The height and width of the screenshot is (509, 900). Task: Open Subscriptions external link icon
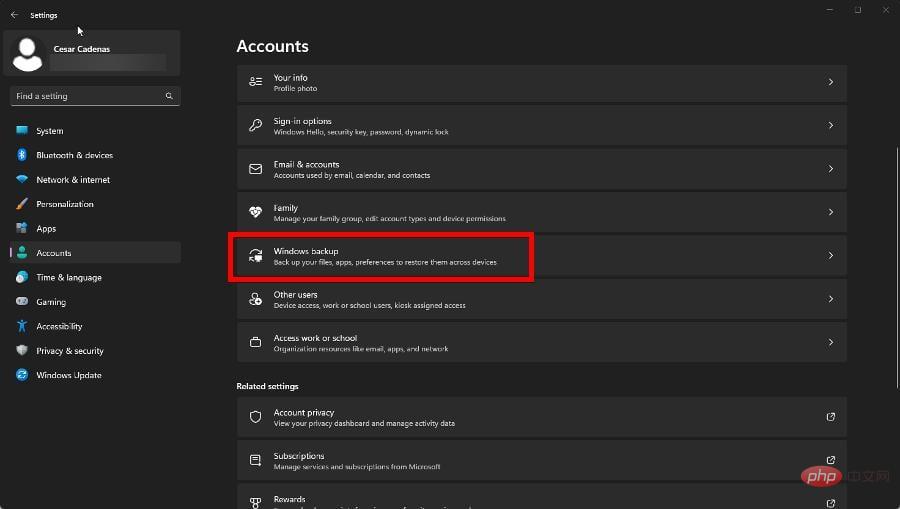830,460
